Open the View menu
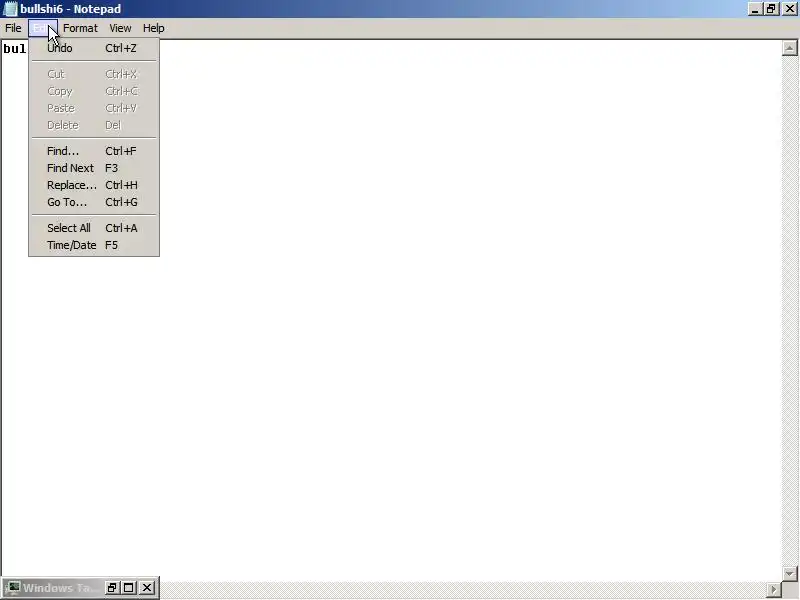Image resolution: width=800 pixels, height=600 pixels. coord(120,28)
